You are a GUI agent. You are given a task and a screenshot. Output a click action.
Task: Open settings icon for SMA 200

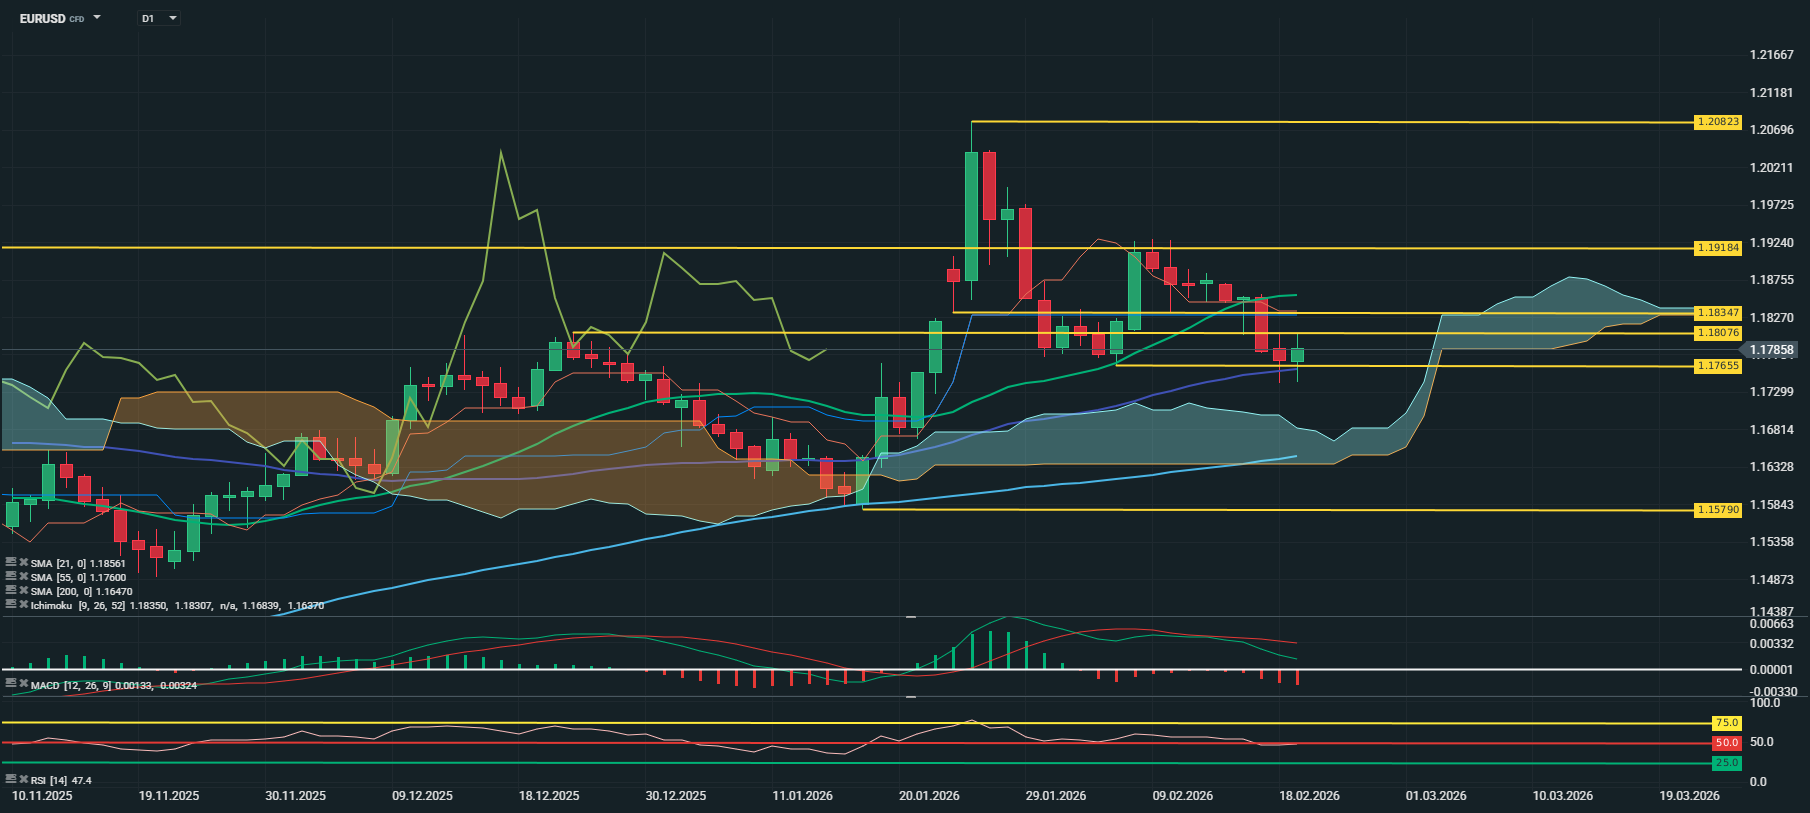point(11,591)
